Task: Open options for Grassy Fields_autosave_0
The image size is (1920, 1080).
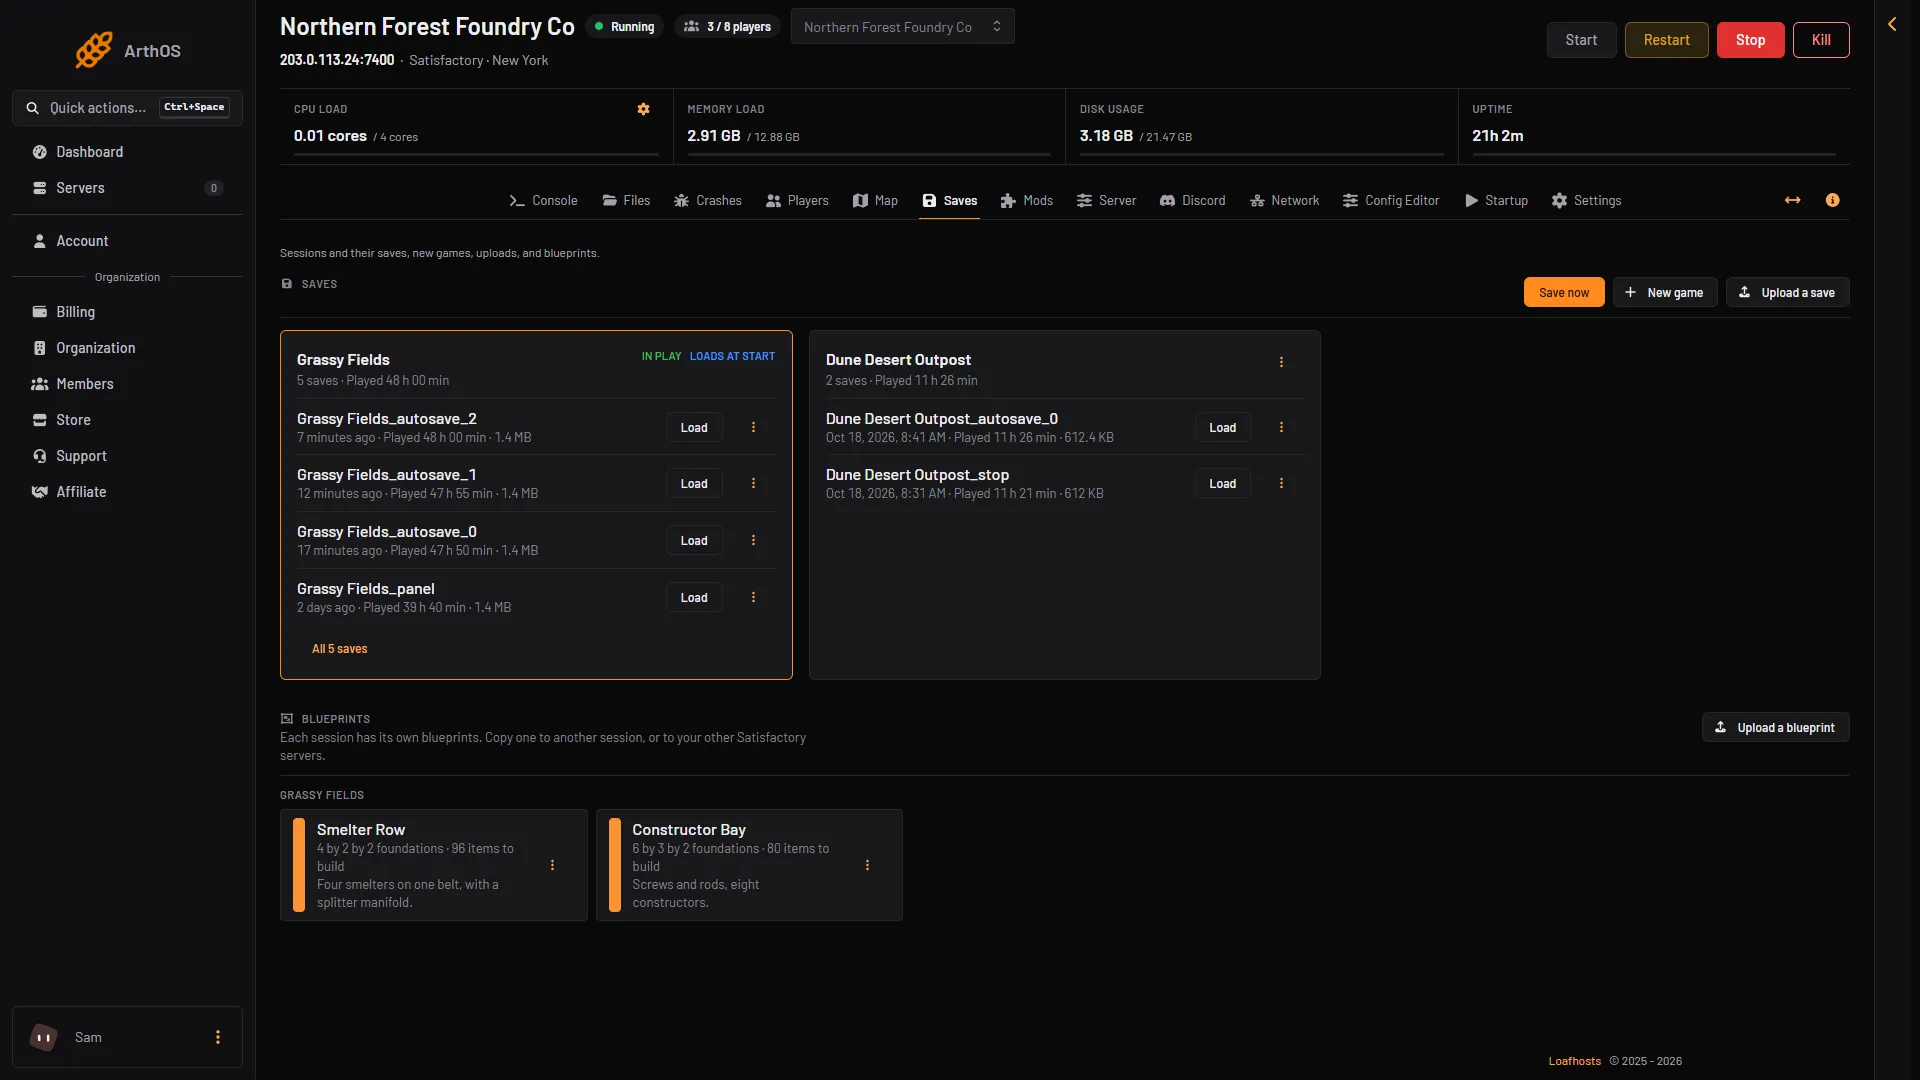Action: click(753, 540)
